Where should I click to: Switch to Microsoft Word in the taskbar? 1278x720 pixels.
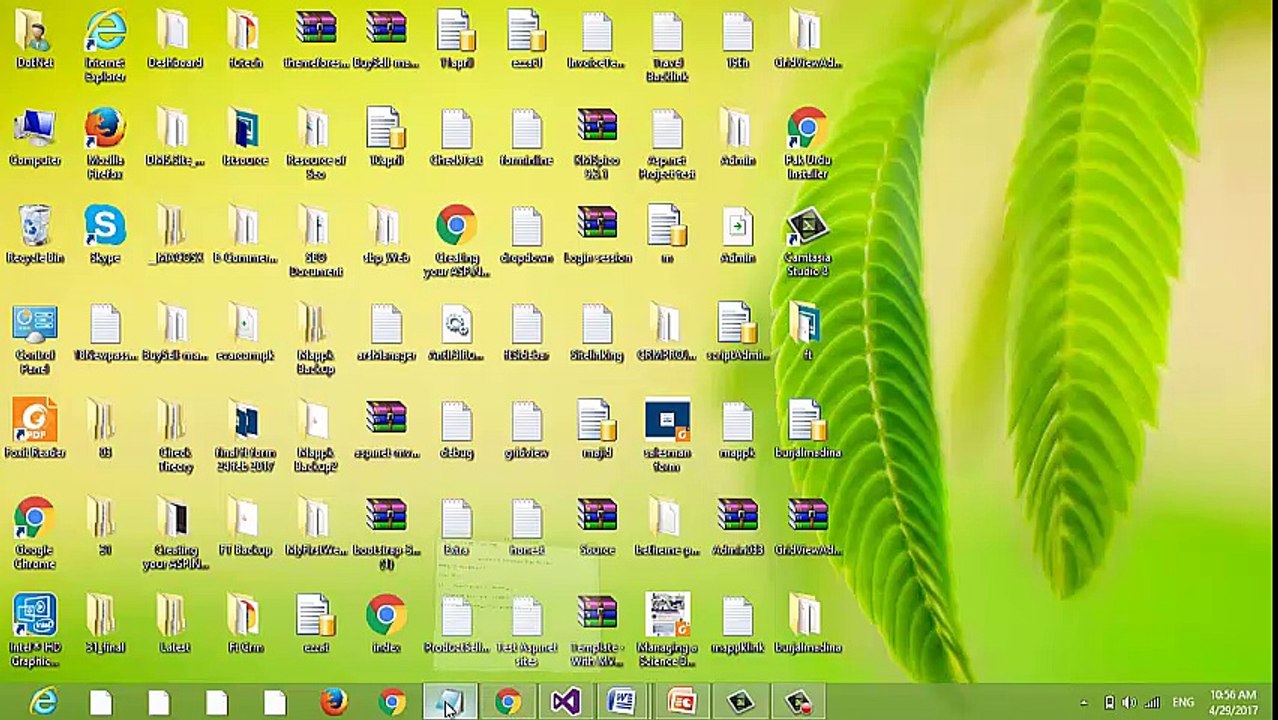click(x=622, y=702)
